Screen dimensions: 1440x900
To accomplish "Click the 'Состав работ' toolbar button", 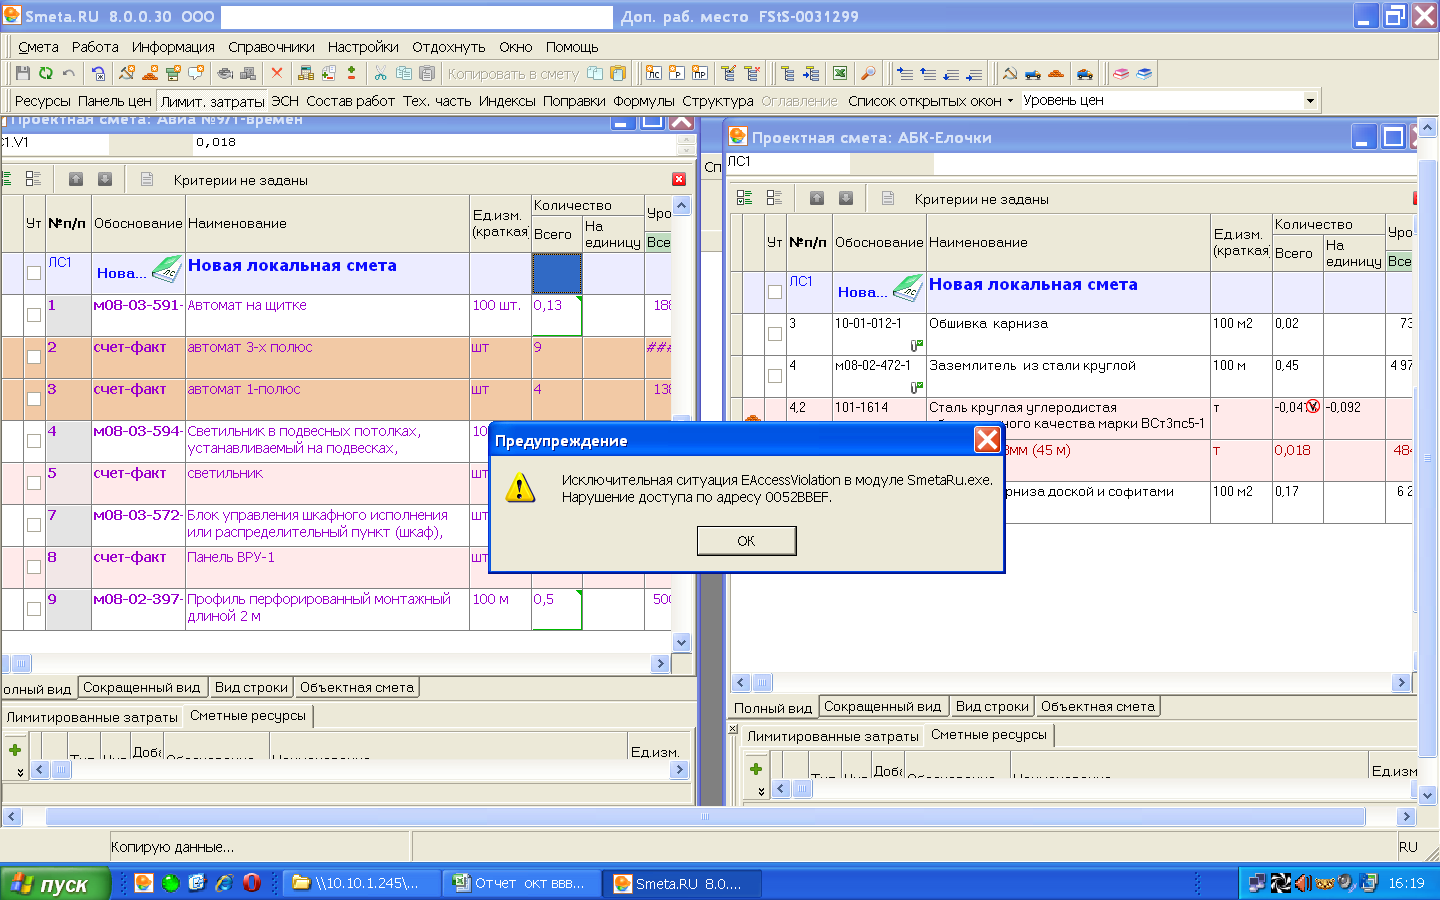I will (x=350, y=101).
